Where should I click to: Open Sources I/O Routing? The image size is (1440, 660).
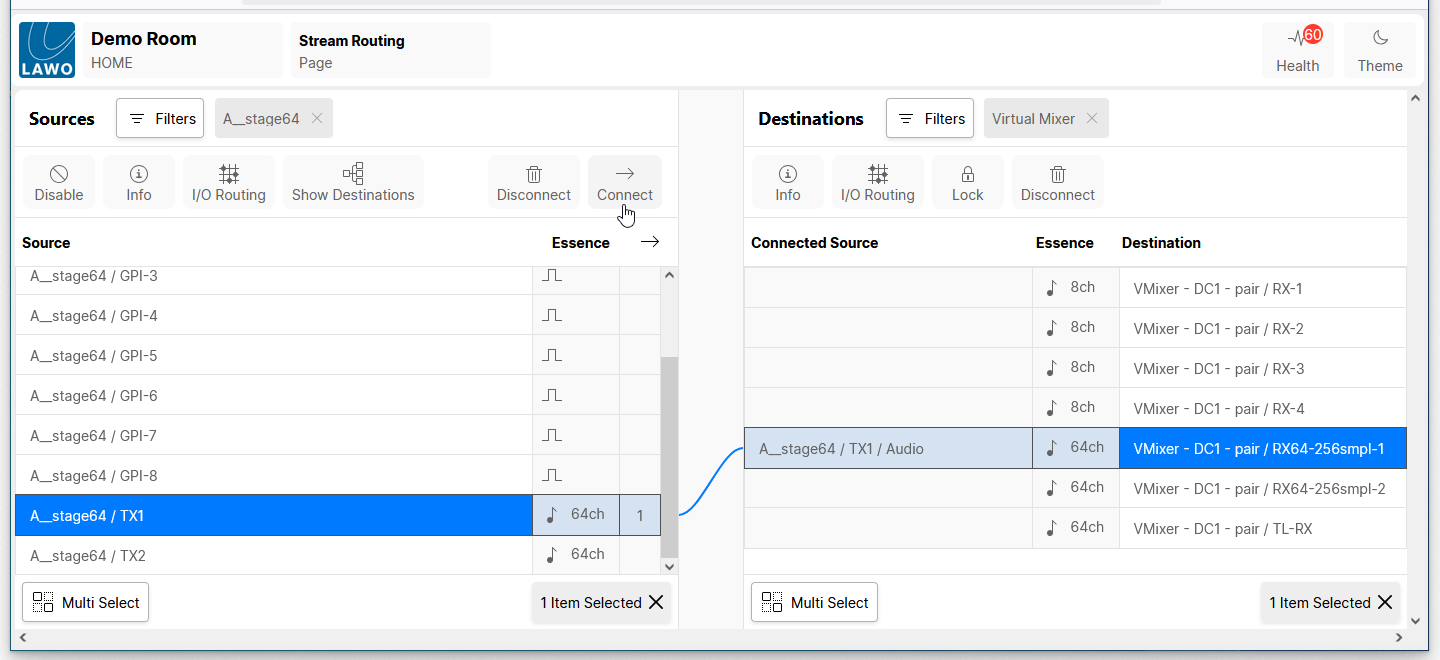(x=229, y=183)
